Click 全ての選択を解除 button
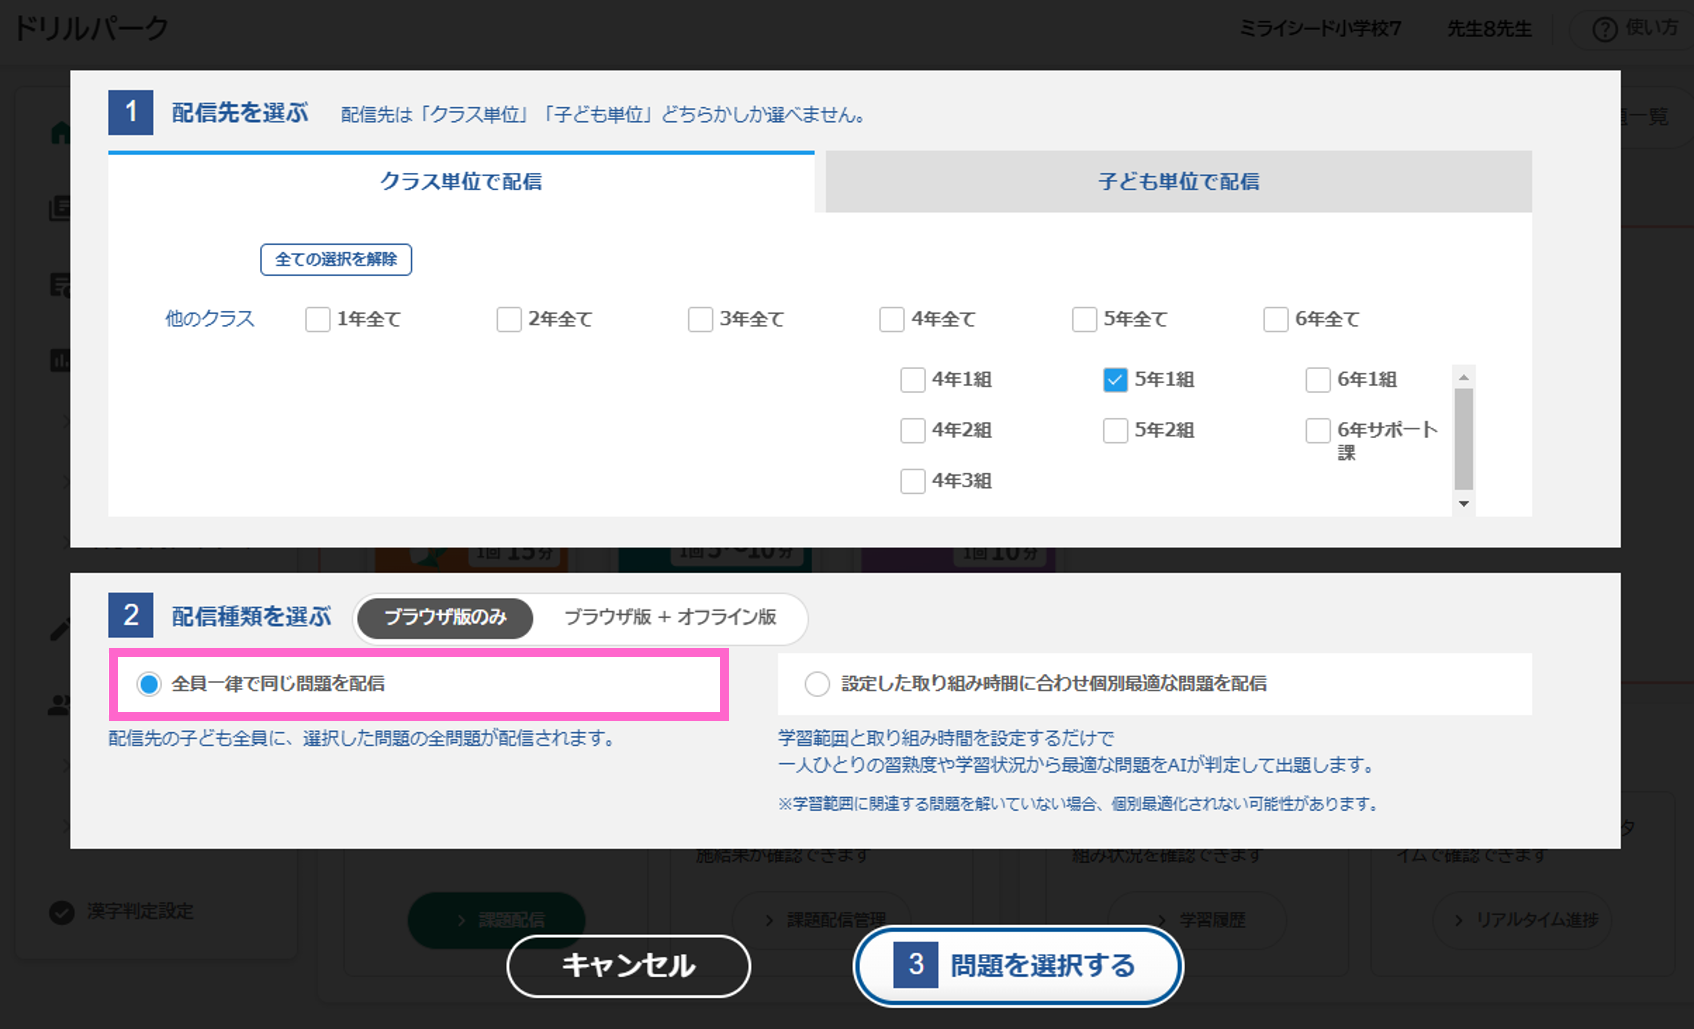 coord(336,260)
